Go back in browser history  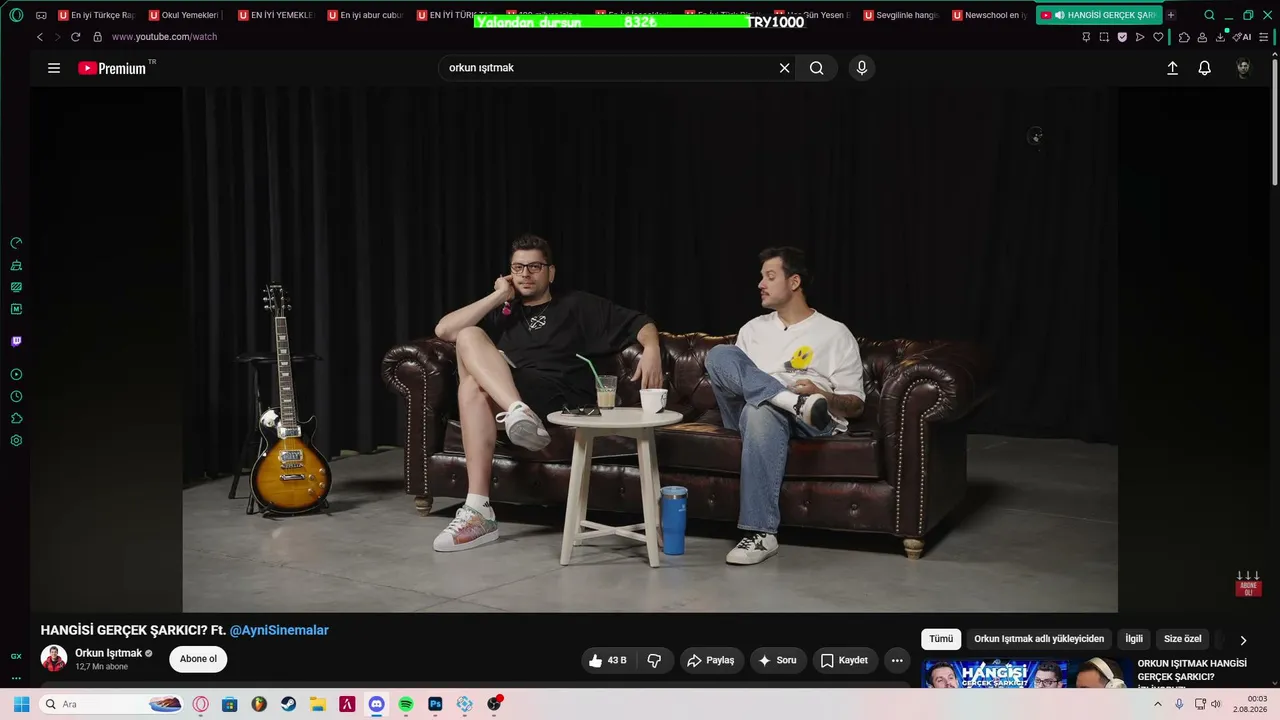click(40, 37)
